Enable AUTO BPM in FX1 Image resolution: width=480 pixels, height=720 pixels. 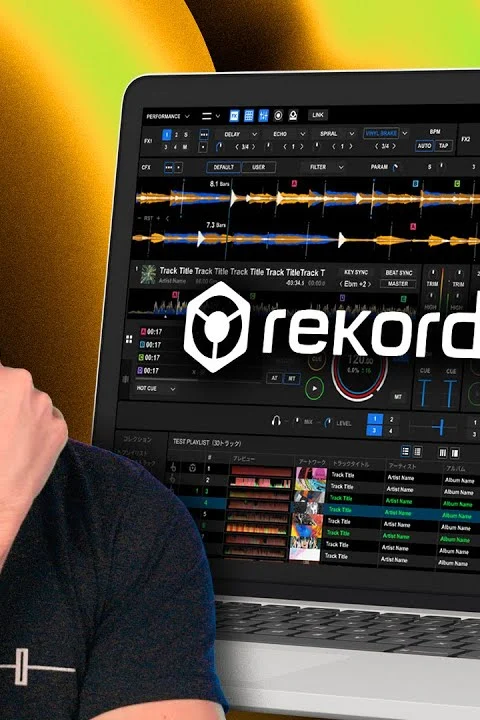(x=424, y=146)
